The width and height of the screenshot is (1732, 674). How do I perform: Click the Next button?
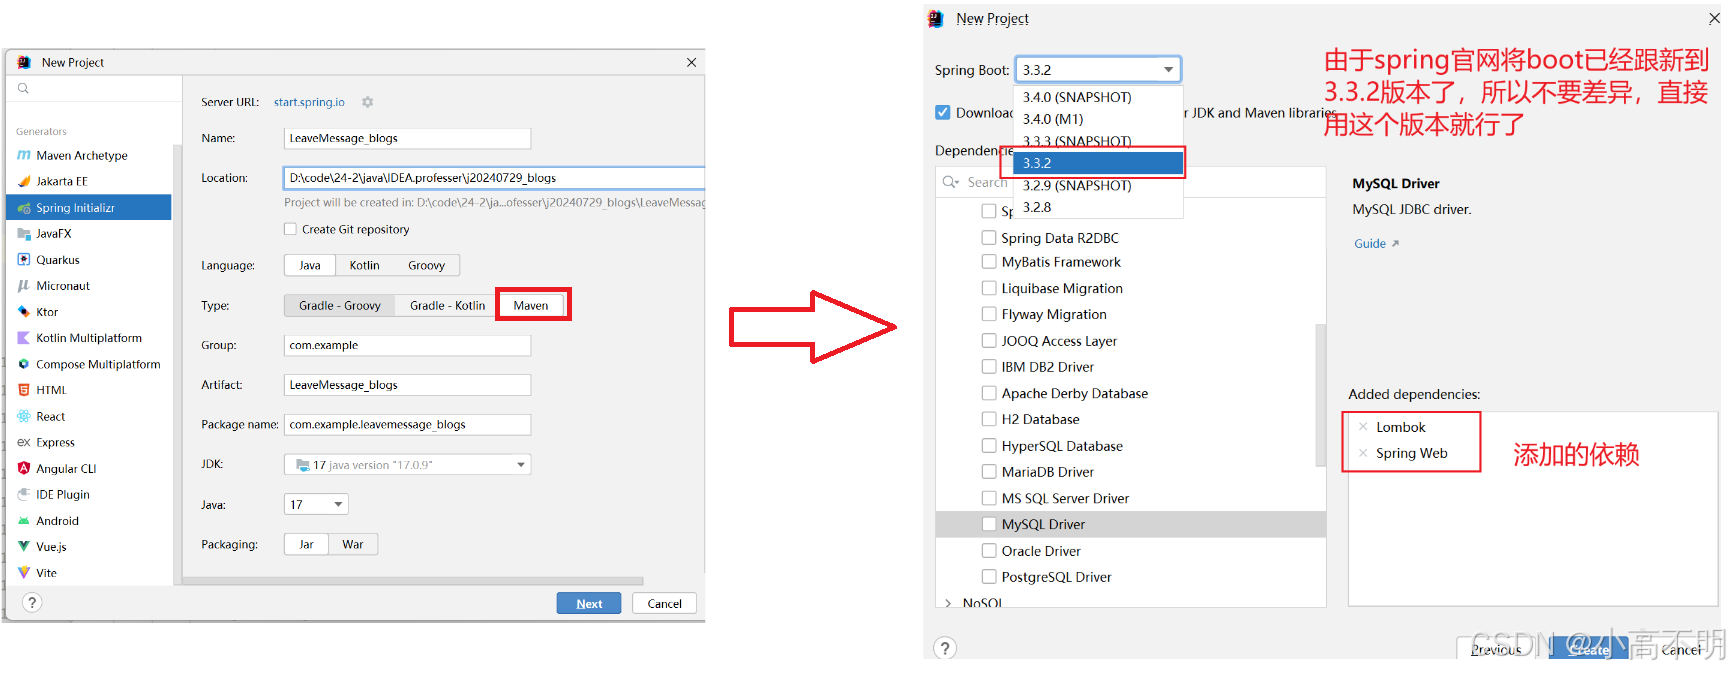click(589, 603)
